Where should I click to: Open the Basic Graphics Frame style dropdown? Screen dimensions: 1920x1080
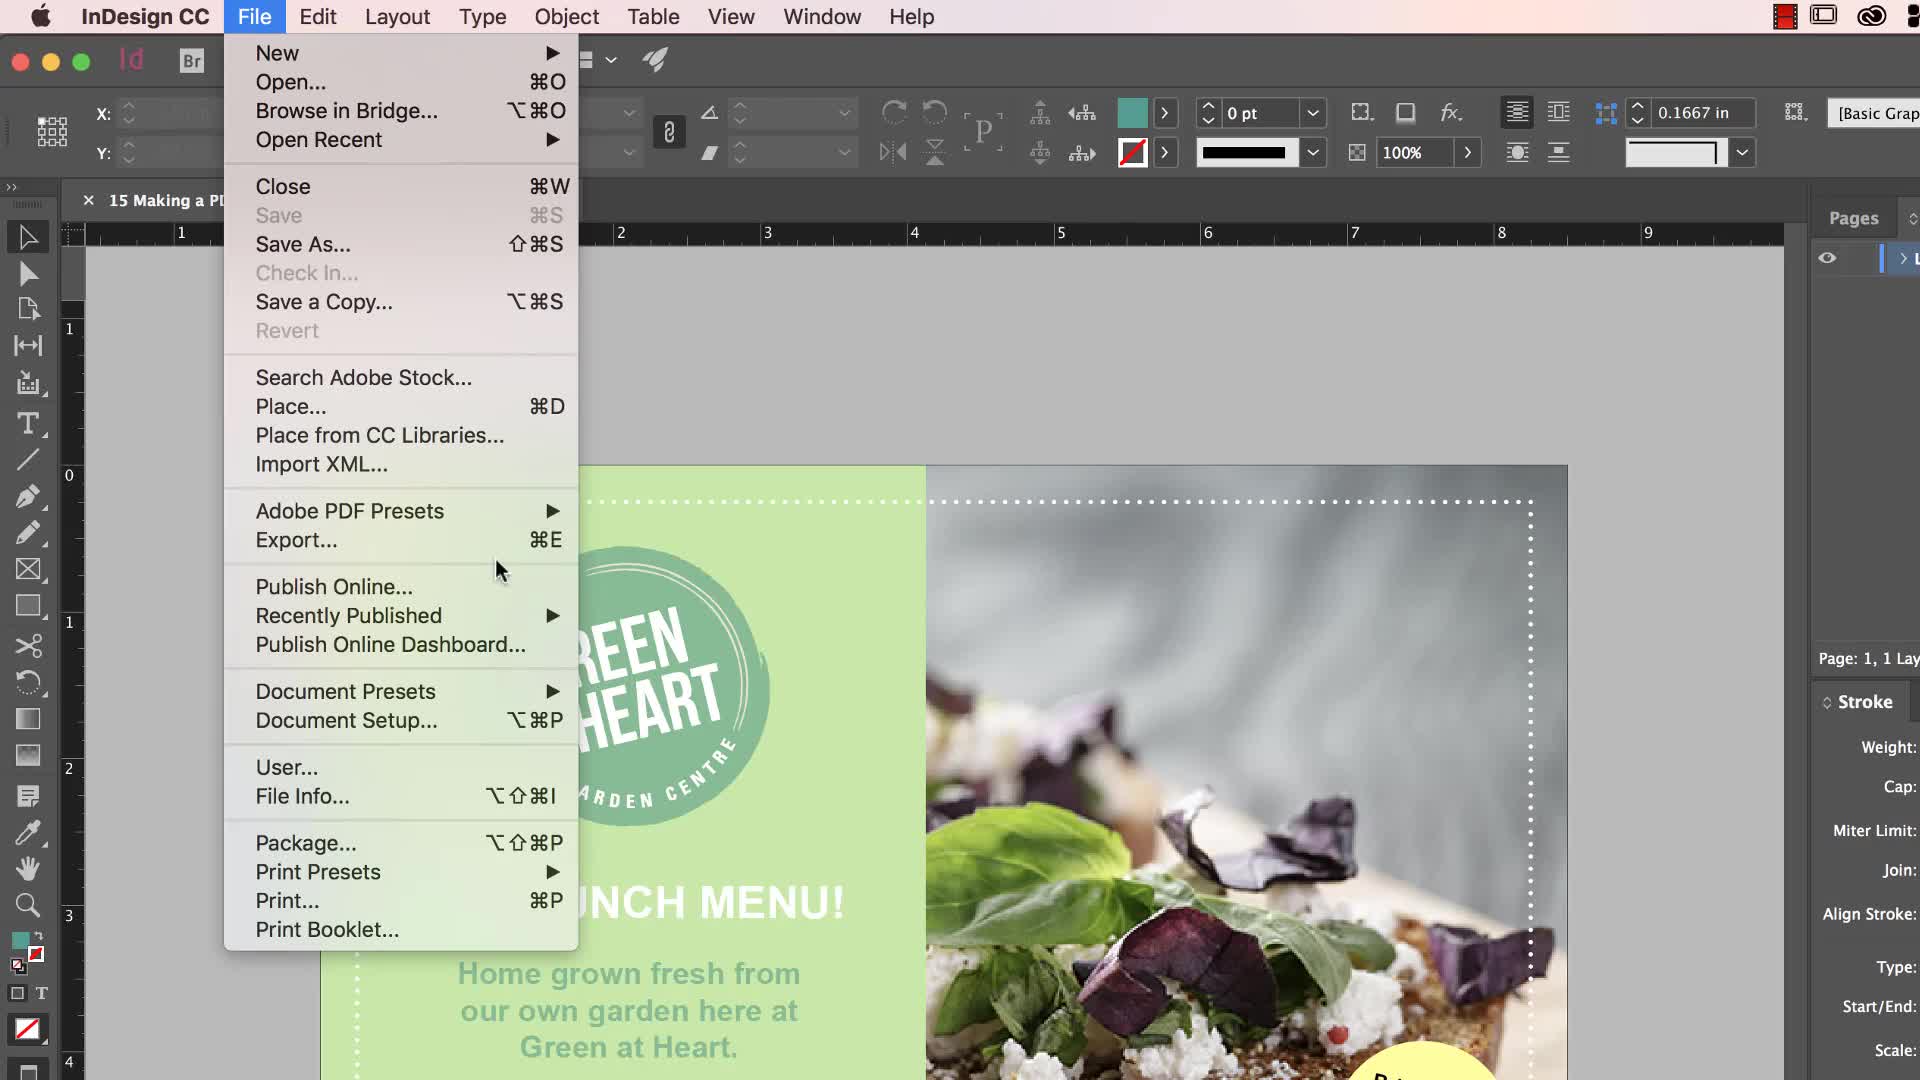pos(1875,113)
